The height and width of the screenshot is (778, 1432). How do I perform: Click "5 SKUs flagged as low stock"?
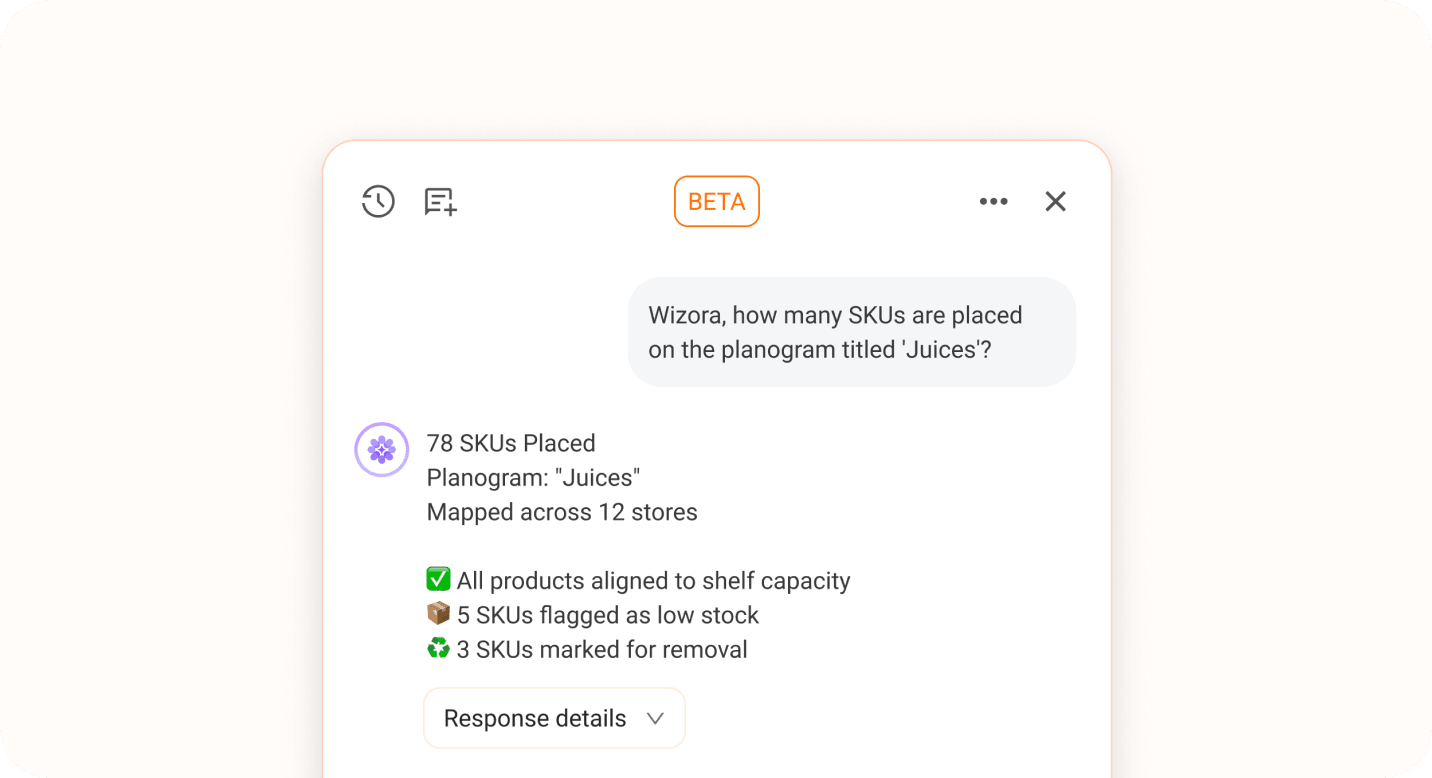(x=607, y=615)
